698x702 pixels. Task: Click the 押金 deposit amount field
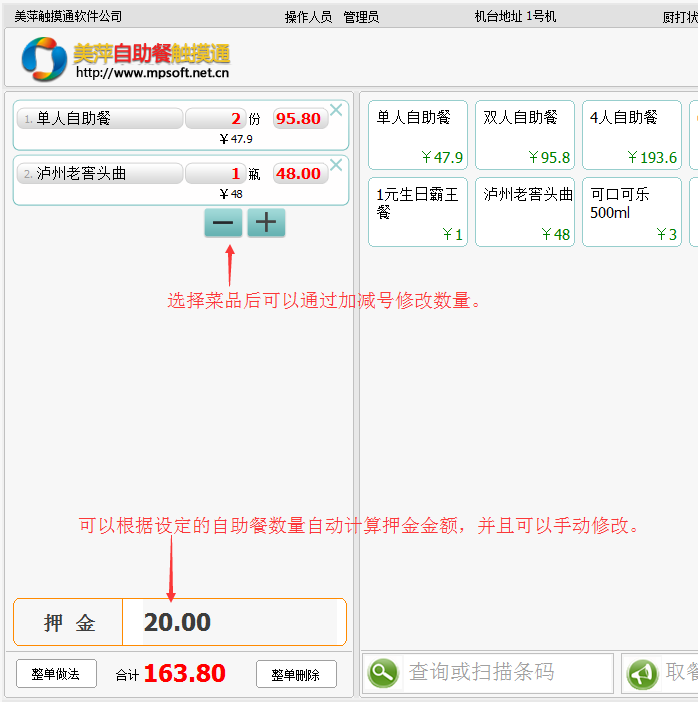[x=233, y=622]
